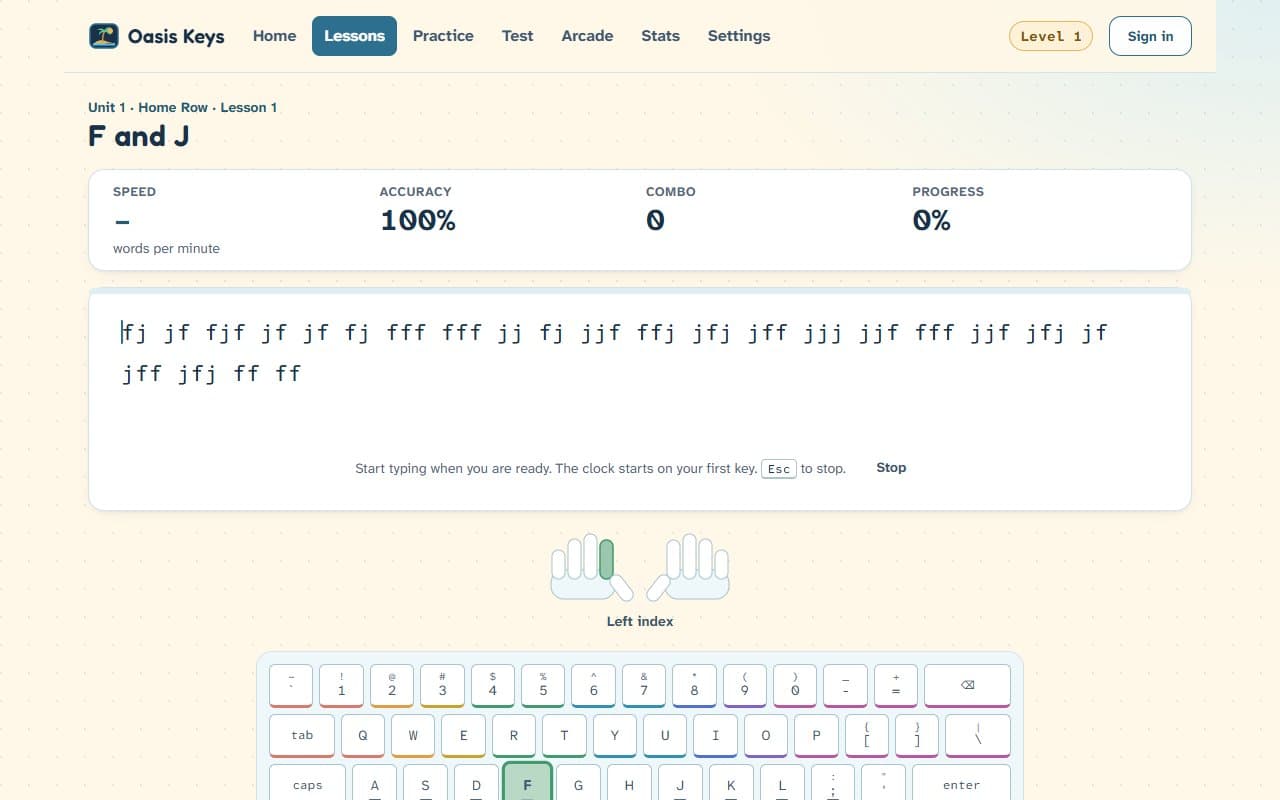This screenshot has width=1280, height=800.
Task: Click the Q key on virtual keyboard
Action: pyautogui.click(x=363, y=735)
